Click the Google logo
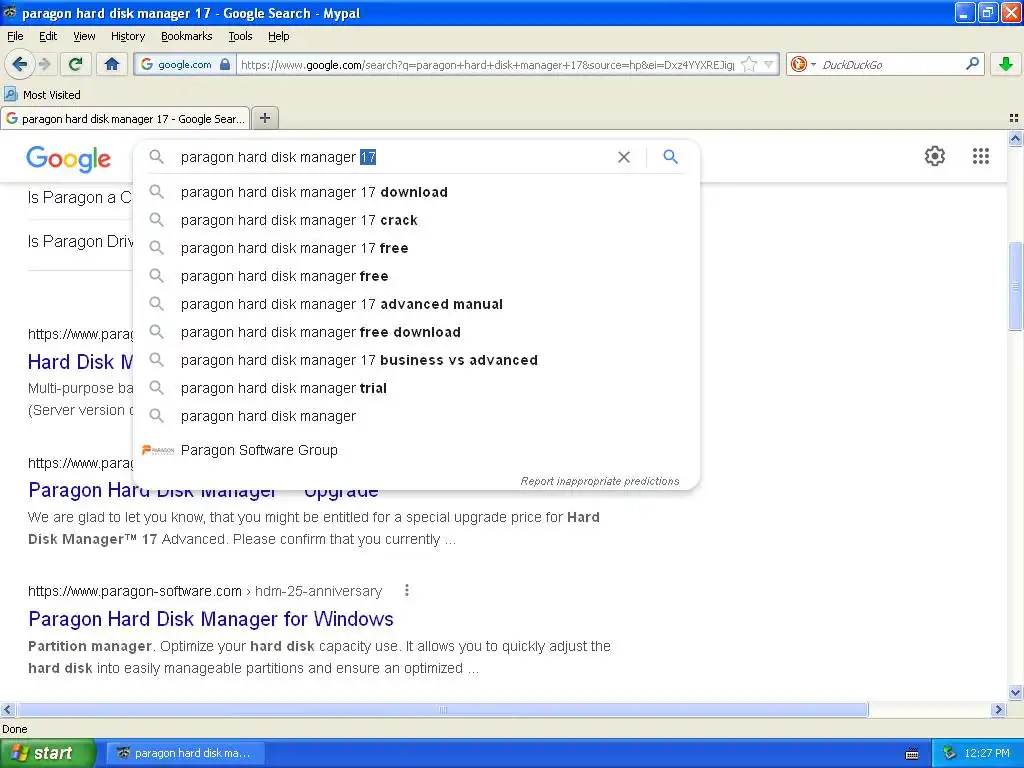 [69, 159]
